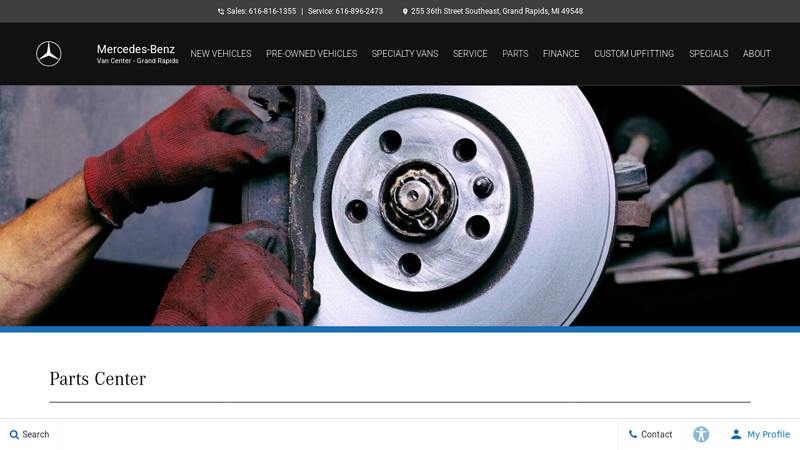
Task: Open the Pre-Owned Vehicles menu
Action: 311,54
